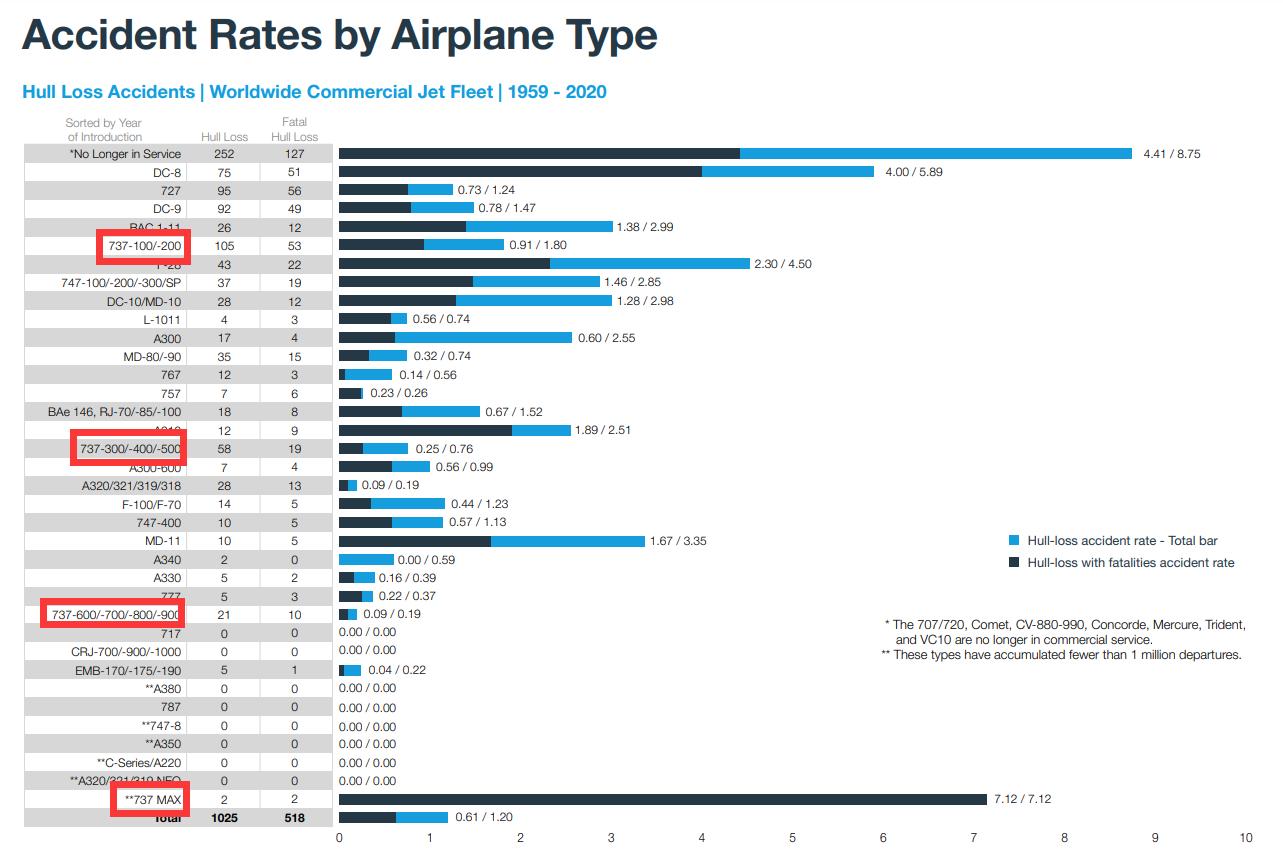
Task: Select the 737-100/-200 row label
Action: tap(144, 245)
